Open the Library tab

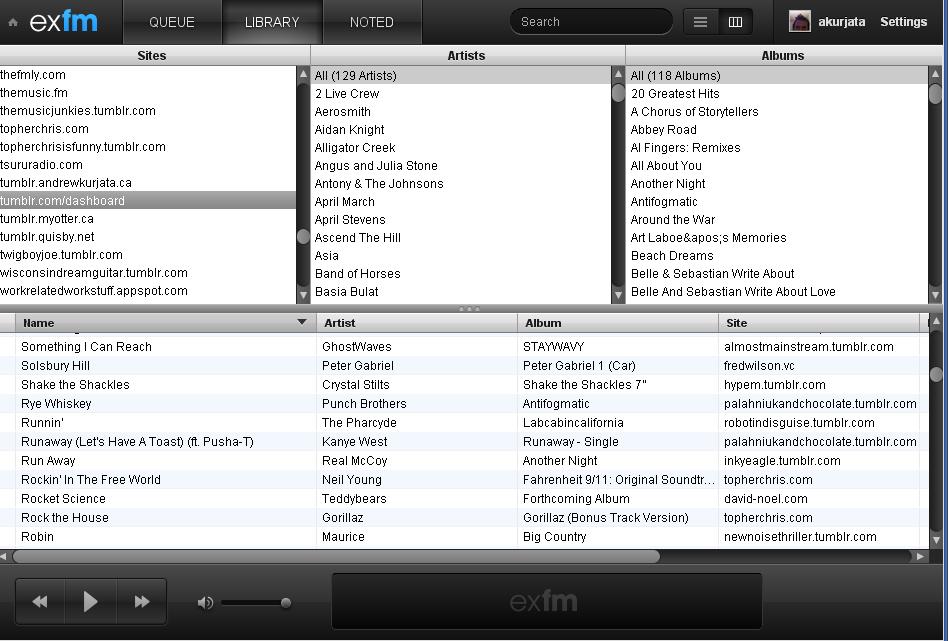(272, 22)
